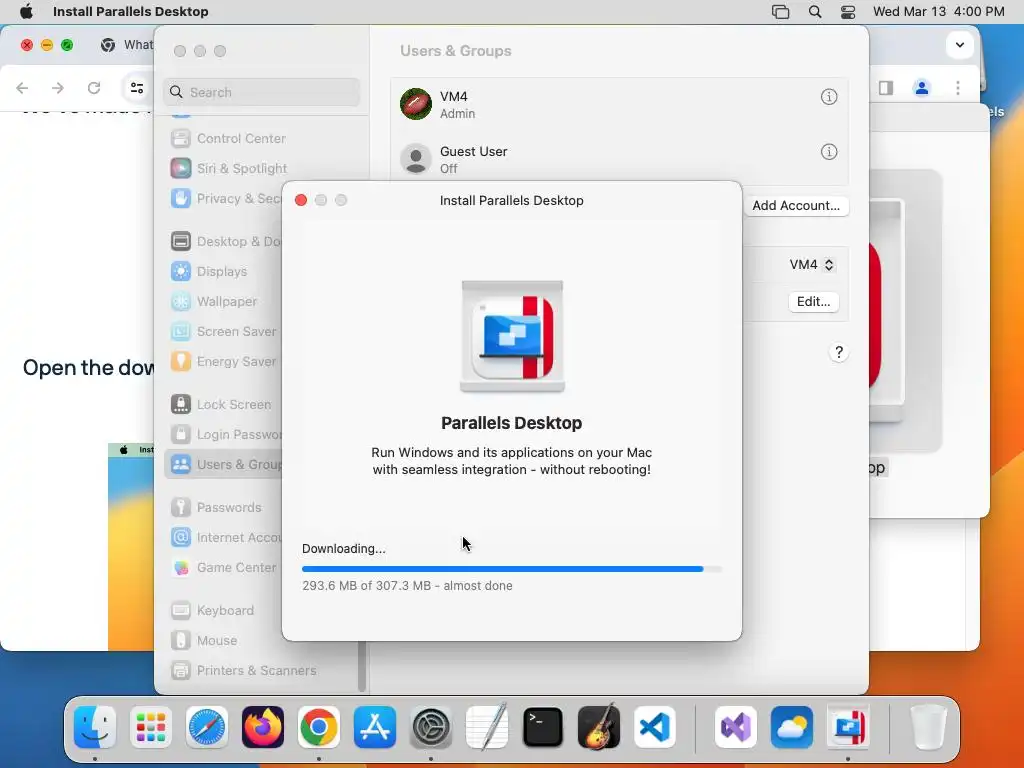Screen dimensions: 1024x768
Task: Open Install Parallels Desktop app menu
Action: click(x=131, y=11)
